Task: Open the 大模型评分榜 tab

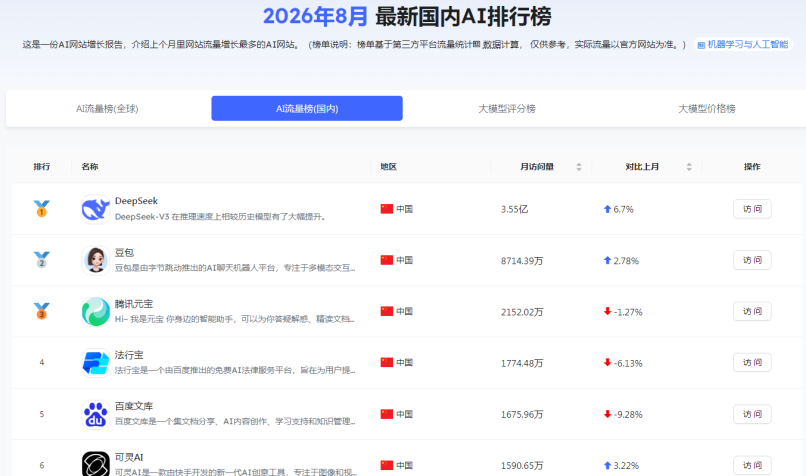Action: click(507, 108)
